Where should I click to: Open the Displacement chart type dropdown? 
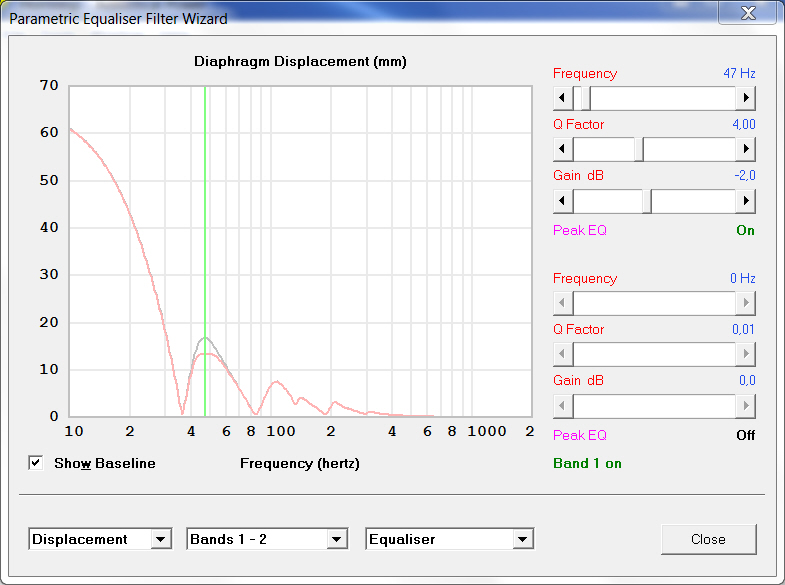pos(160,539)
